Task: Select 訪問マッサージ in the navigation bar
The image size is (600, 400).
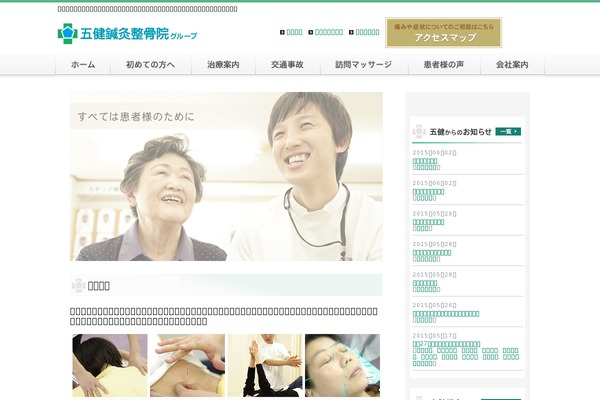Action: pos(364,65)
